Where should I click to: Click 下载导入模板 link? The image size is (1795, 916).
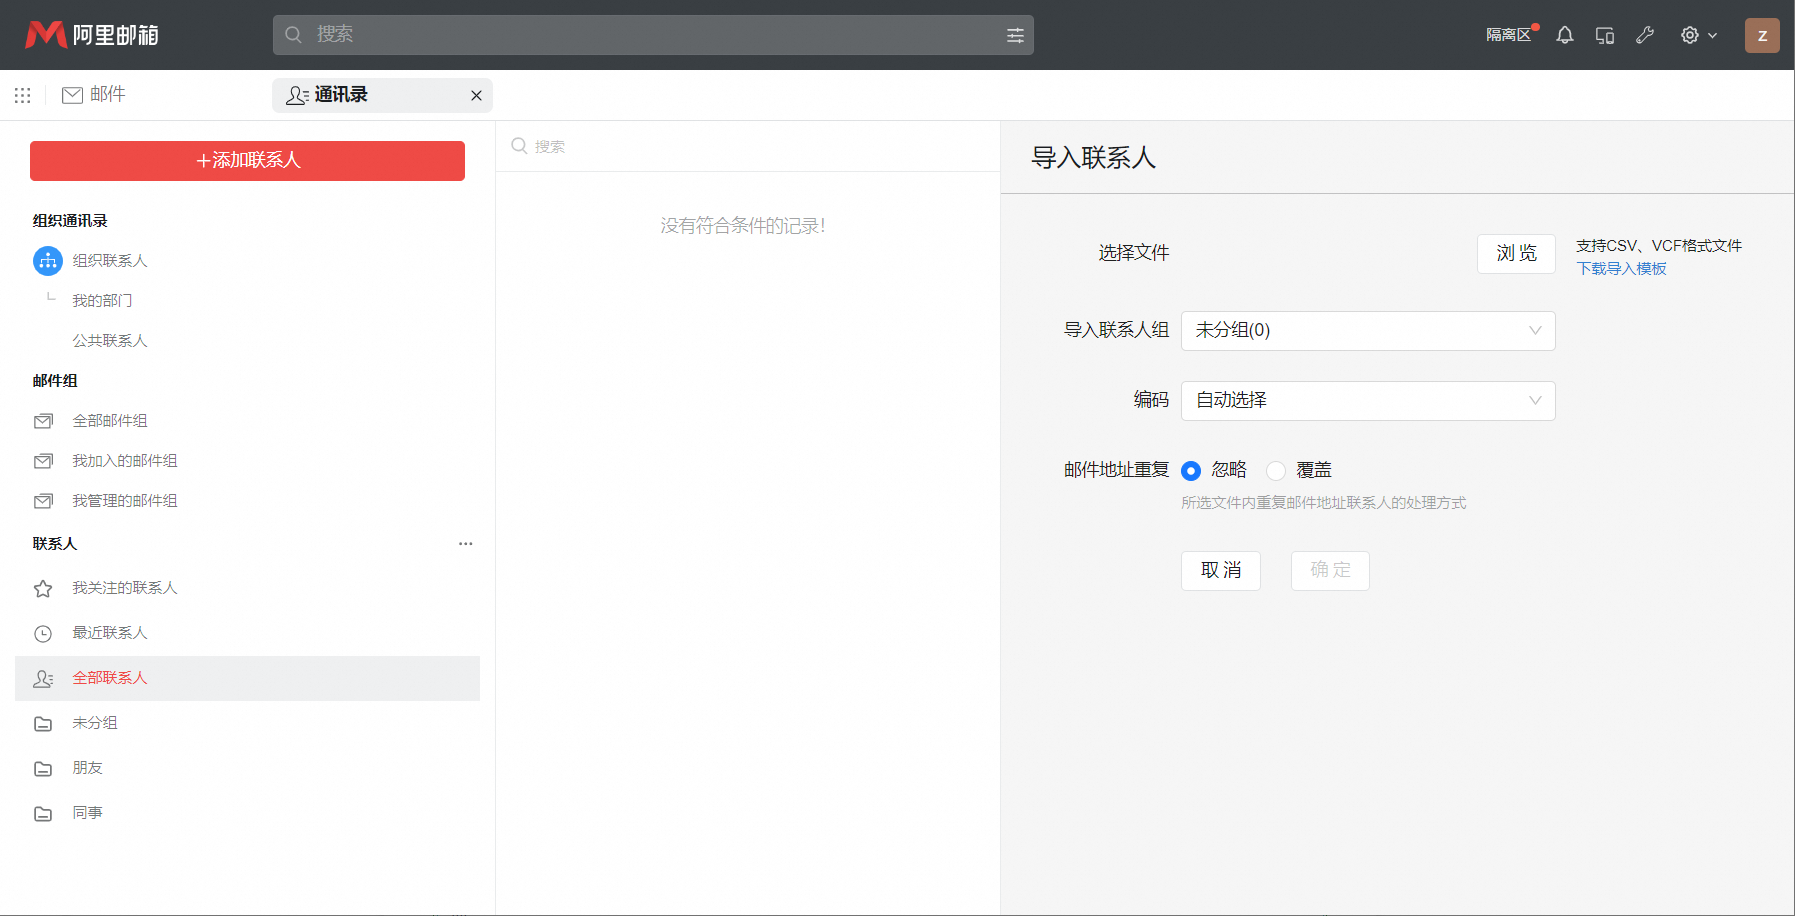tap(1621, 269)
